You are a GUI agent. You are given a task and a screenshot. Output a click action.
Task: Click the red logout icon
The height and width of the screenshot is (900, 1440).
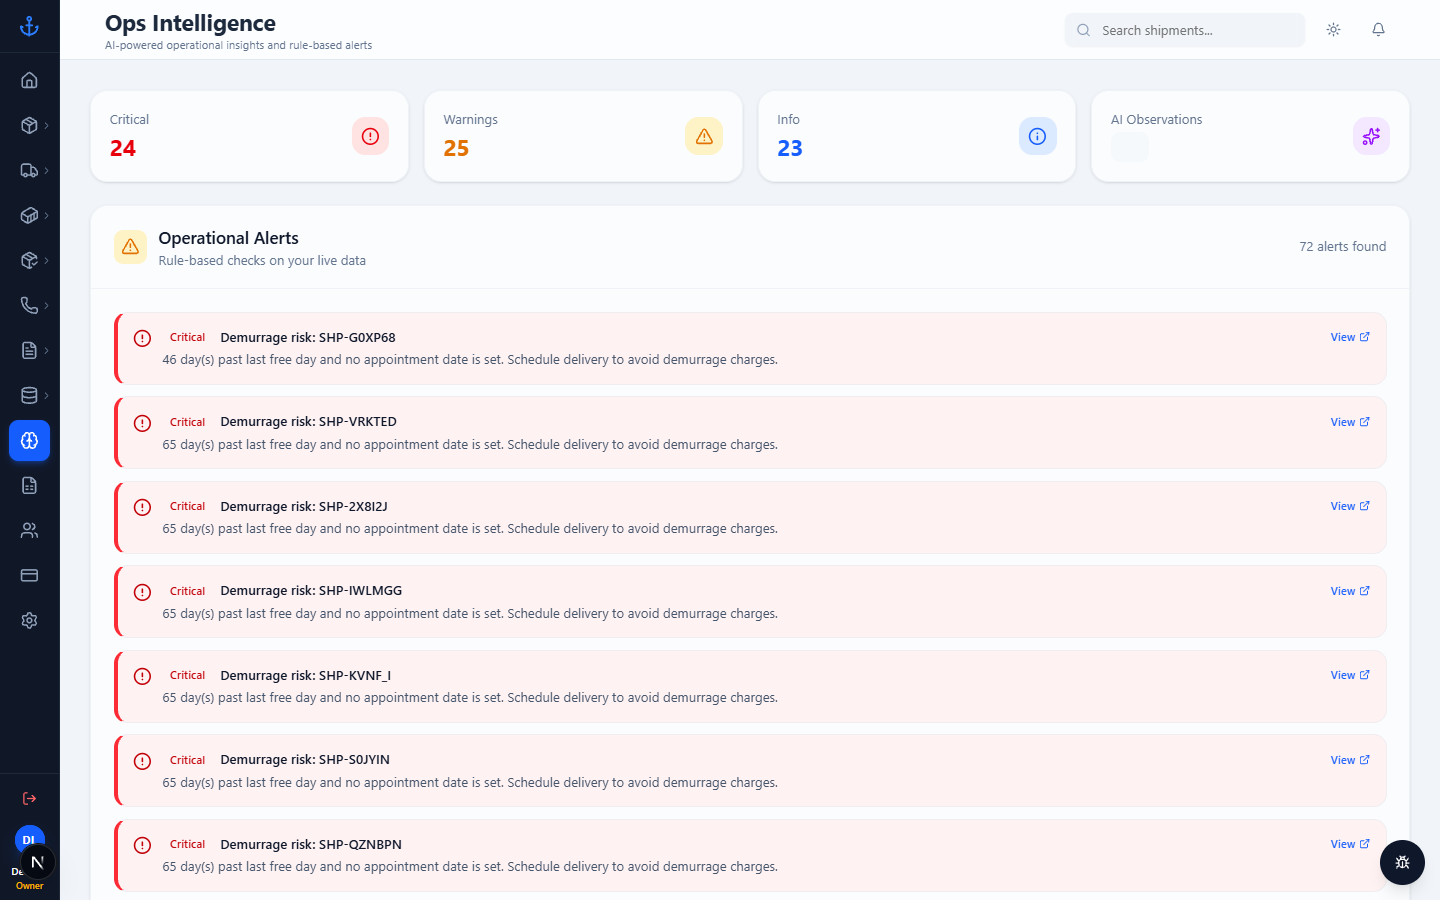click(29, 798)
